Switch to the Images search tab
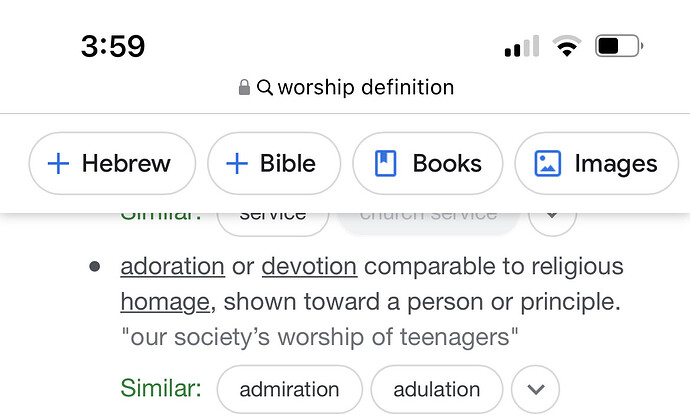This screenshot has width=690, height=419. [x=596, y=163]
